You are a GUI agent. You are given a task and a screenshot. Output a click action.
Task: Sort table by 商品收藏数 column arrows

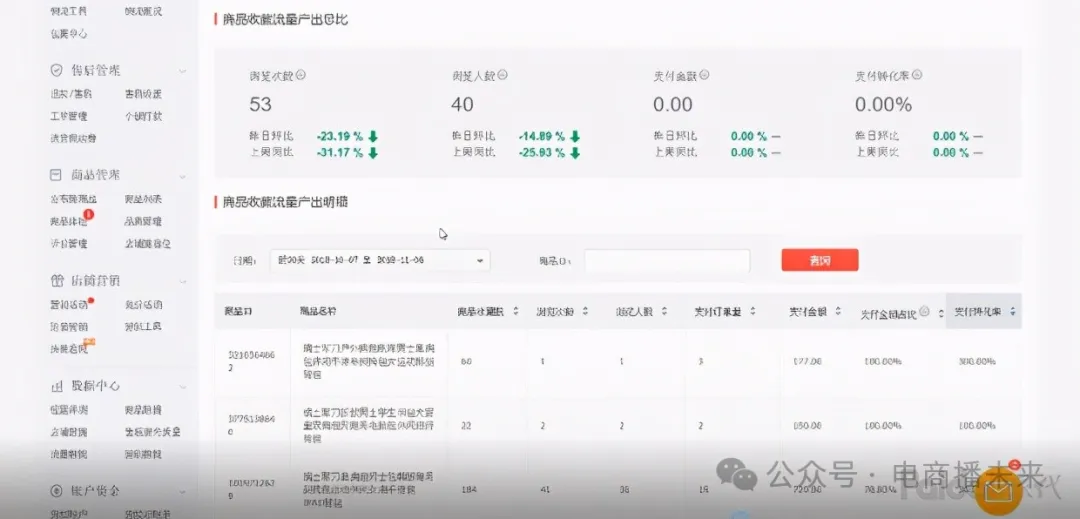tap(516, 312)
